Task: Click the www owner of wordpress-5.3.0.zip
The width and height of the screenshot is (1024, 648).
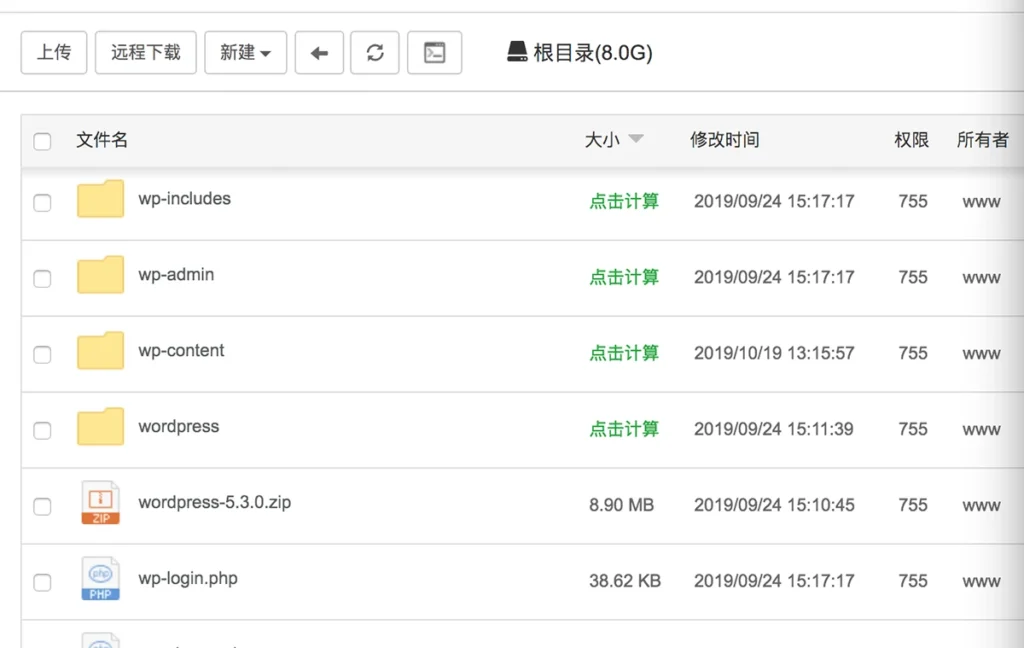Action: 981,506
